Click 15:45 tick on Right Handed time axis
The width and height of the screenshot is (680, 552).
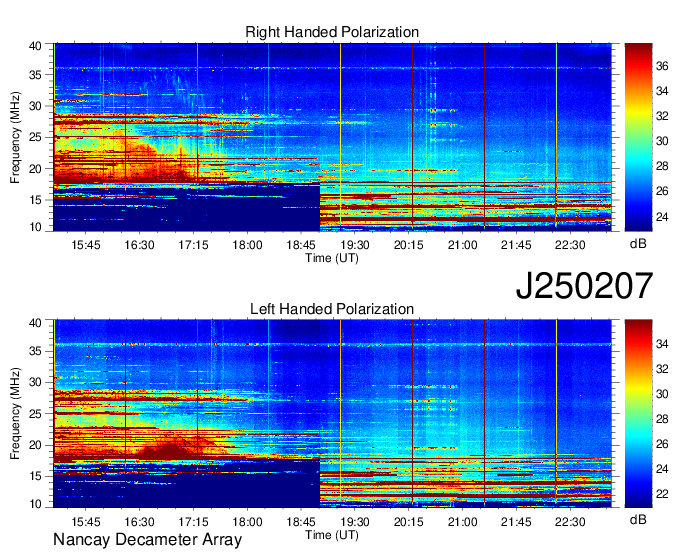pos(86,245)
